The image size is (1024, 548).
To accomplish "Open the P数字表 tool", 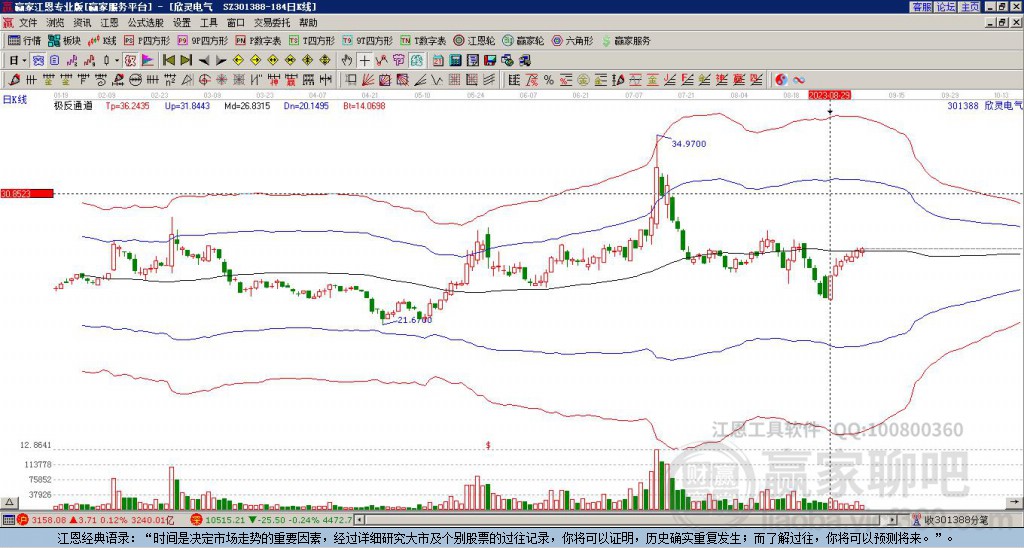I will click(x=259, y=41).
